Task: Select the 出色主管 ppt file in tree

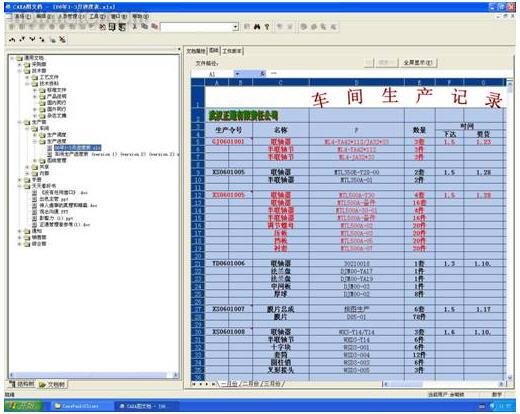Action: click(x=50, y=199)
